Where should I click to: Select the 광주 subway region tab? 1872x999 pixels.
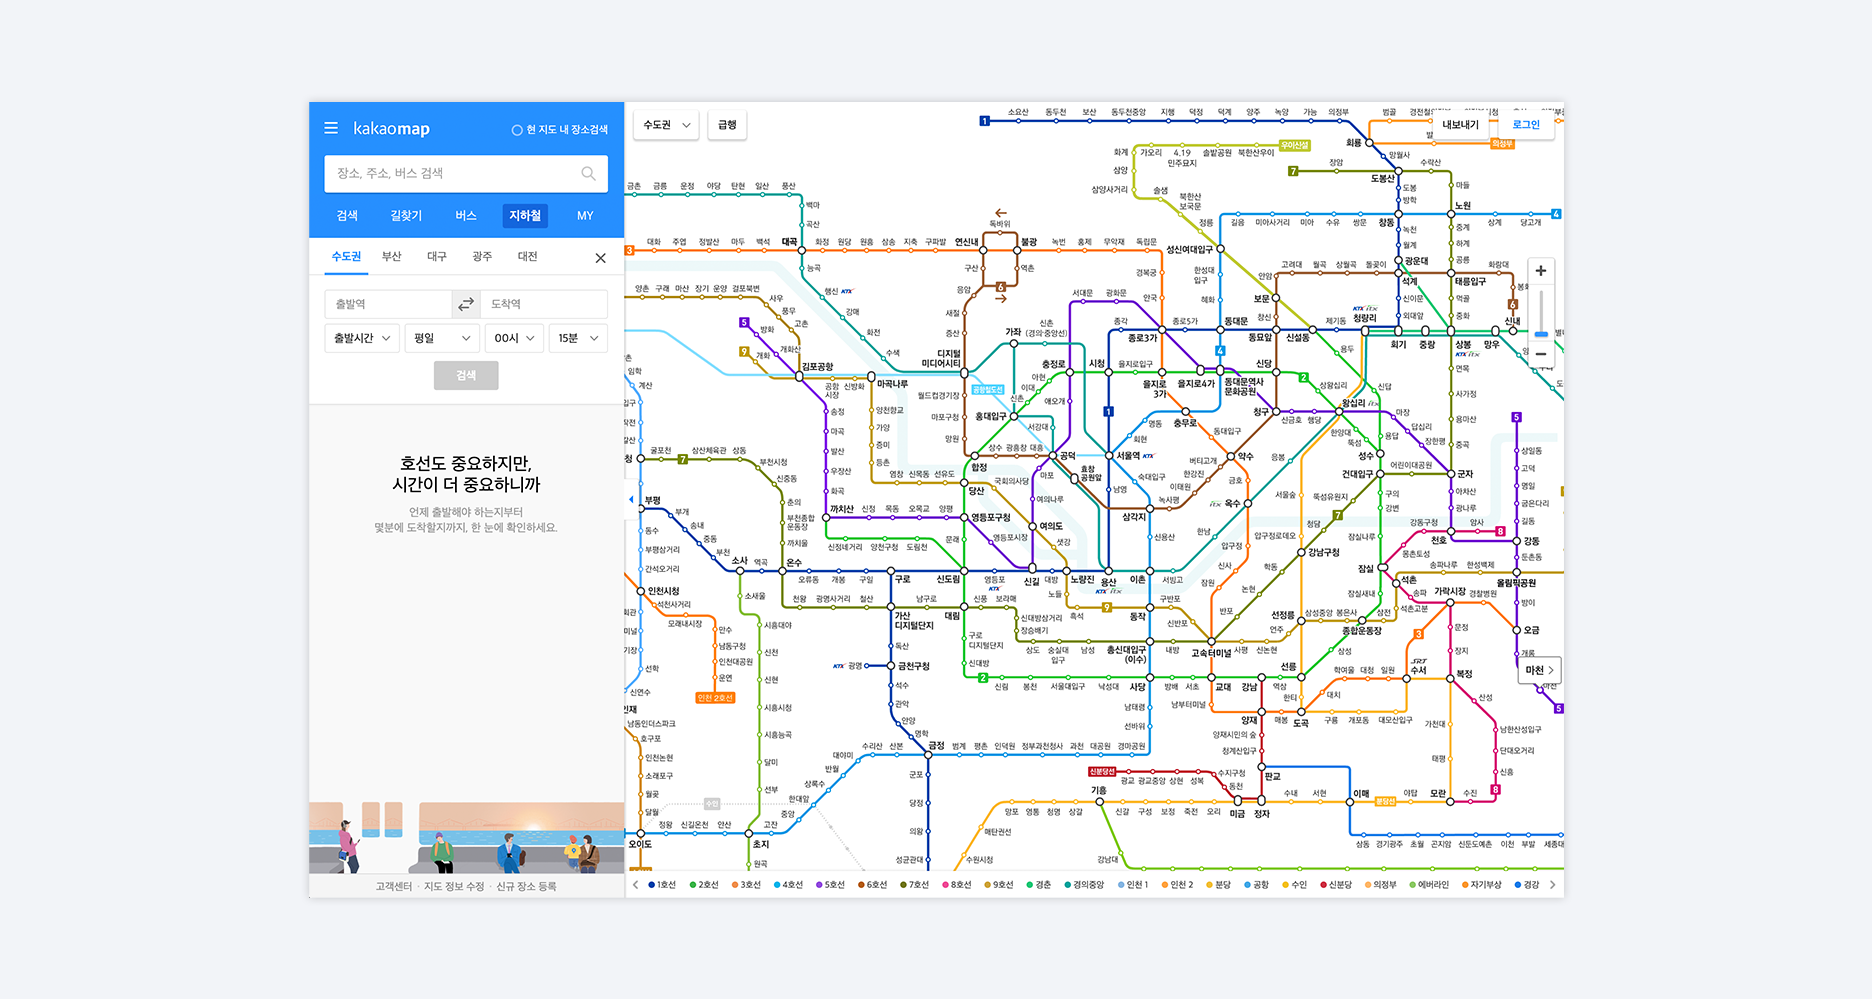tap(482, 257)
